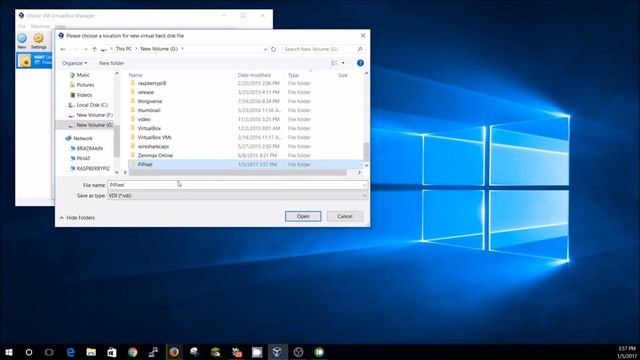Screen dimensions: 640x360
Task: Select the Music item in navigation pane
Action: click(x=83, y=75)
